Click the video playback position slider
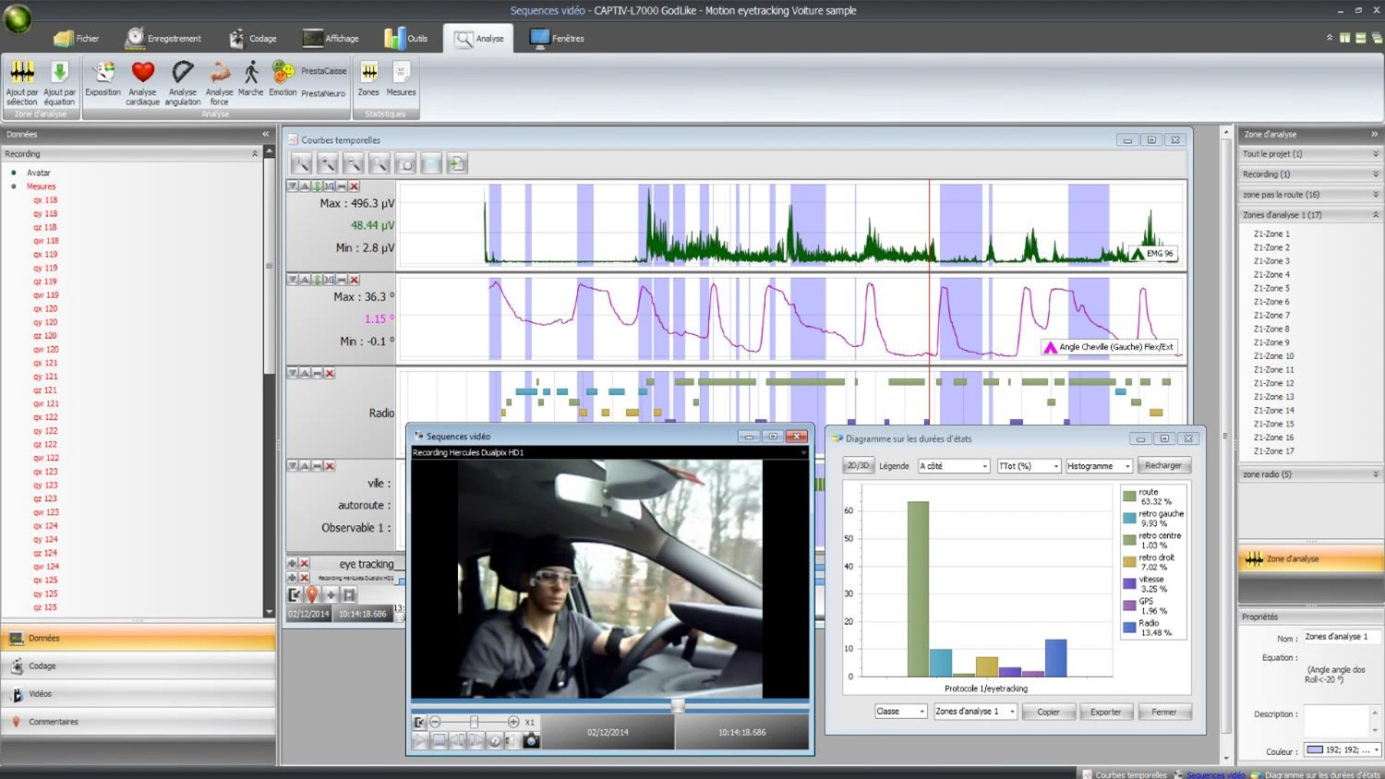The width and height of the screenshot is (1385, 779). [678, 706]
